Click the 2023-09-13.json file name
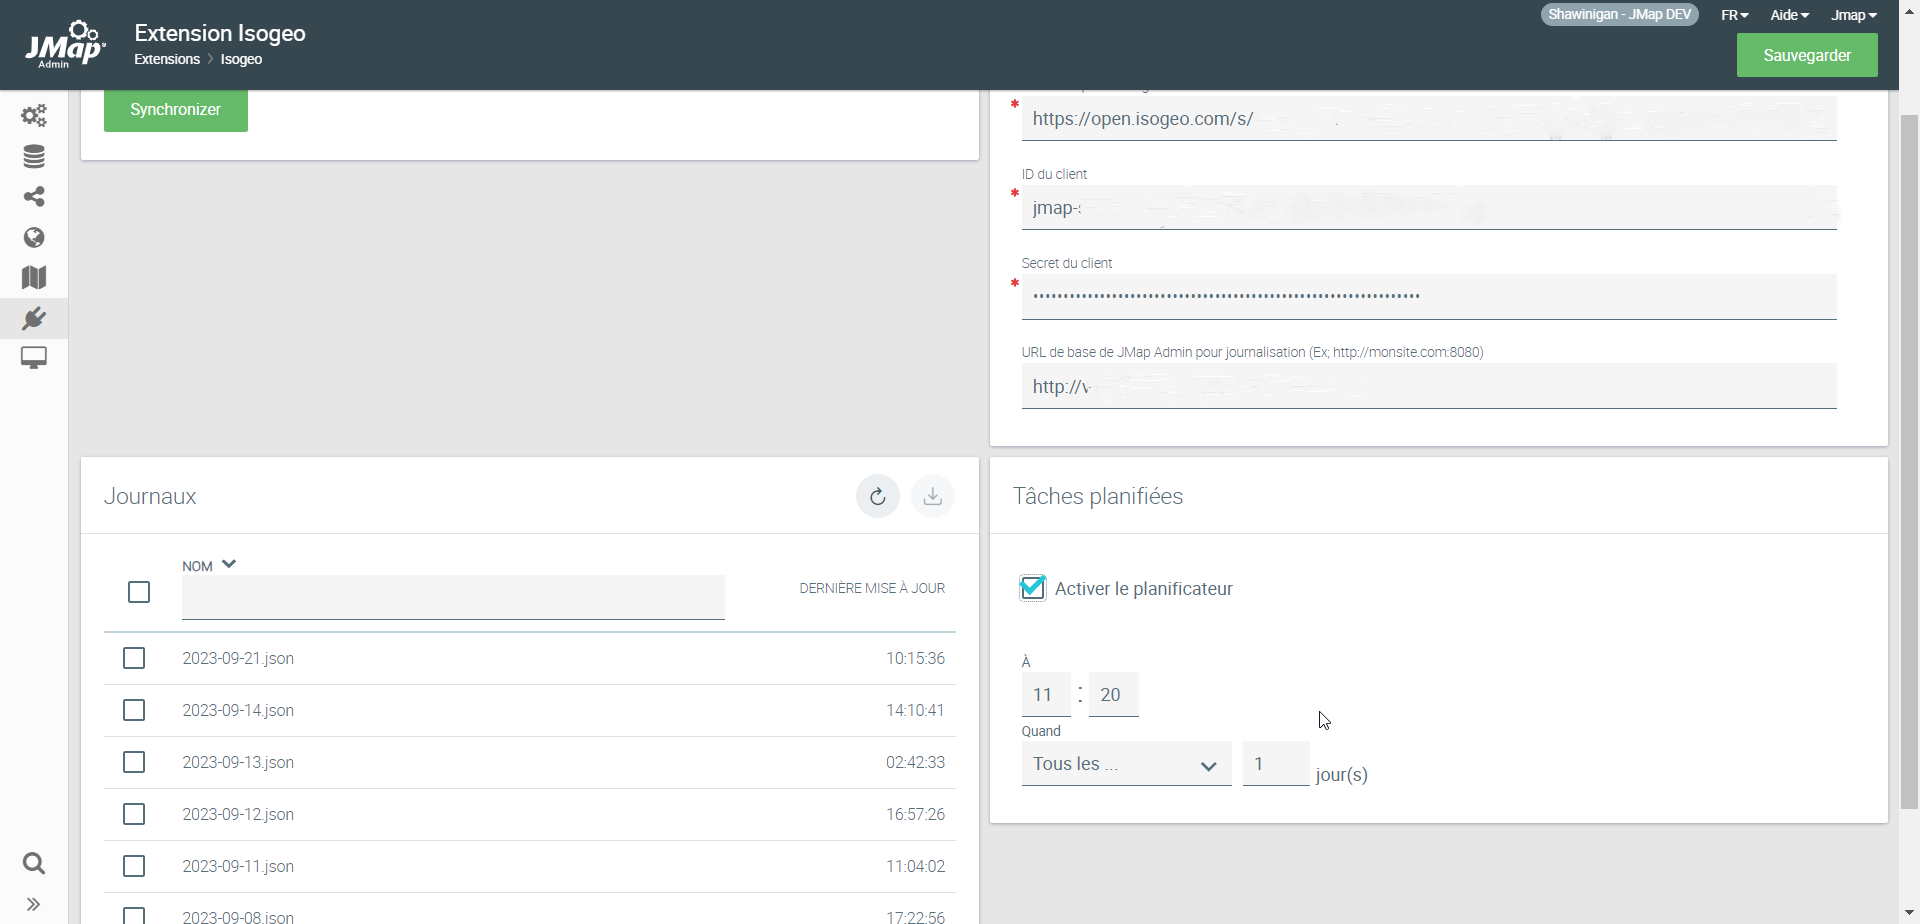Image resolution: width=1920 pixels, height=924 pixels. (238, 762)
